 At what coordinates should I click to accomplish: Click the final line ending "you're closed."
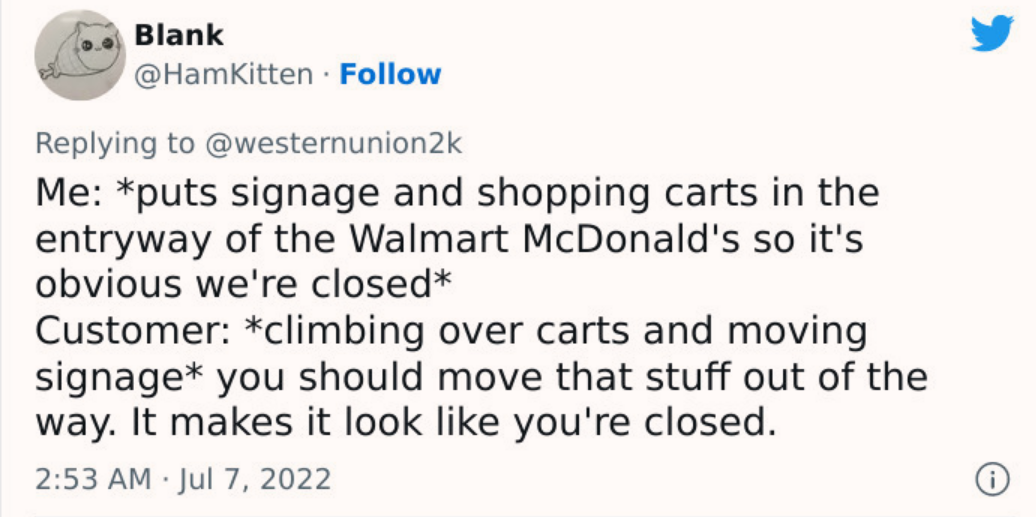405,423
